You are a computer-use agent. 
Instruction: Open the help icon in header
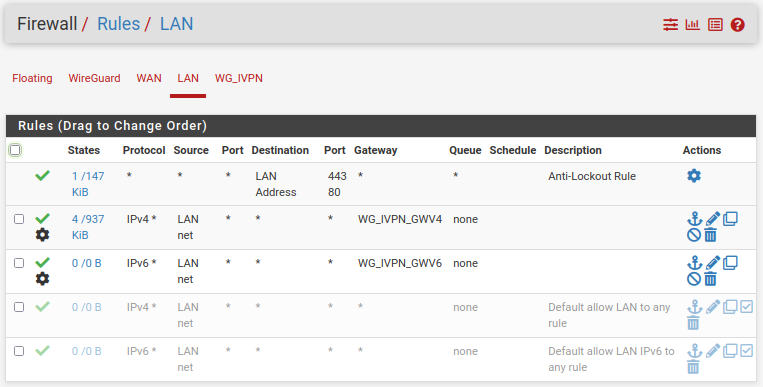737,24
